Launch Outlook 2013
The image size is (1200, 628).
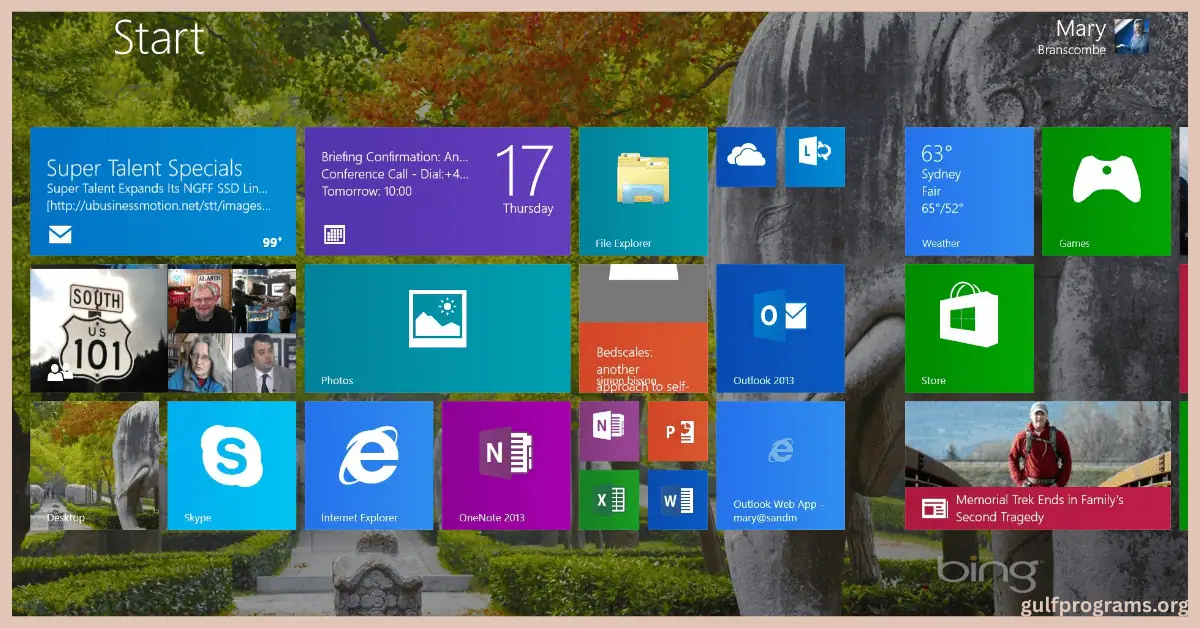780,328
